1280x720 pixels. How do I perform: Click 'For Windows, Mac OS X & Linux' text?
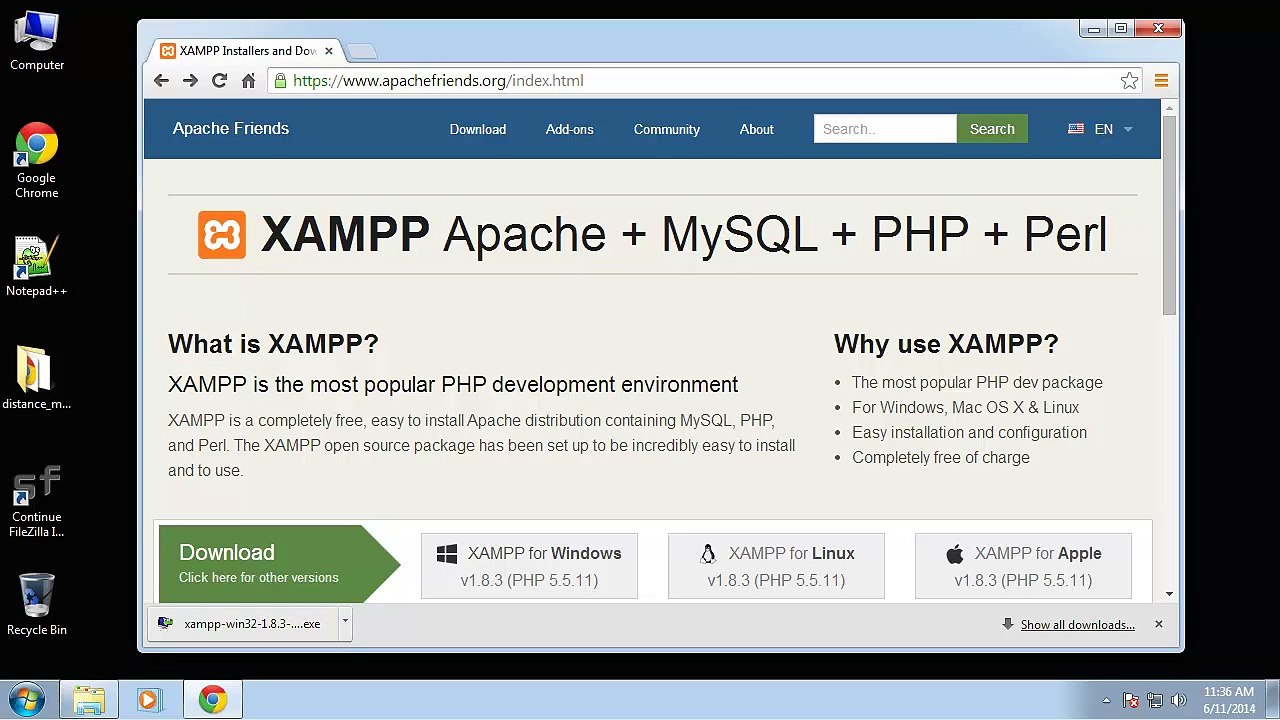(x=965, y=408)
